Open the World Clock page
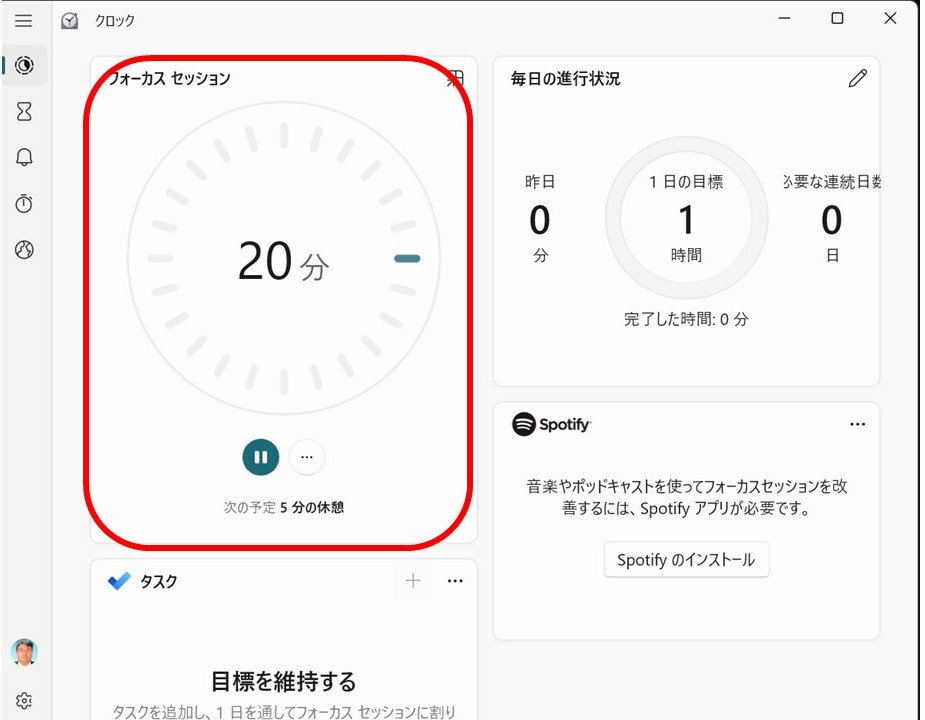 [x=24, y=250]
